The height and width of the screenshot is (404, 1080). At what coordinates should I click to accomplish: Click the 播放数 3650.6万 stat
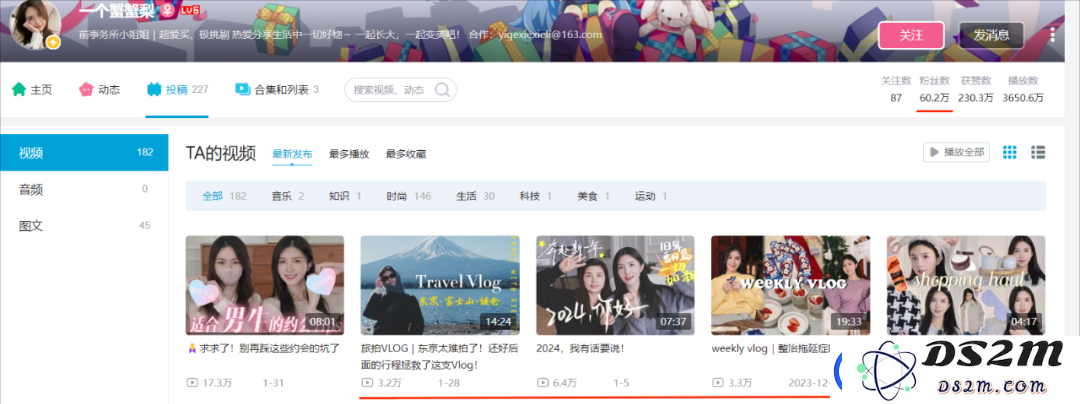click(1023, 89)
